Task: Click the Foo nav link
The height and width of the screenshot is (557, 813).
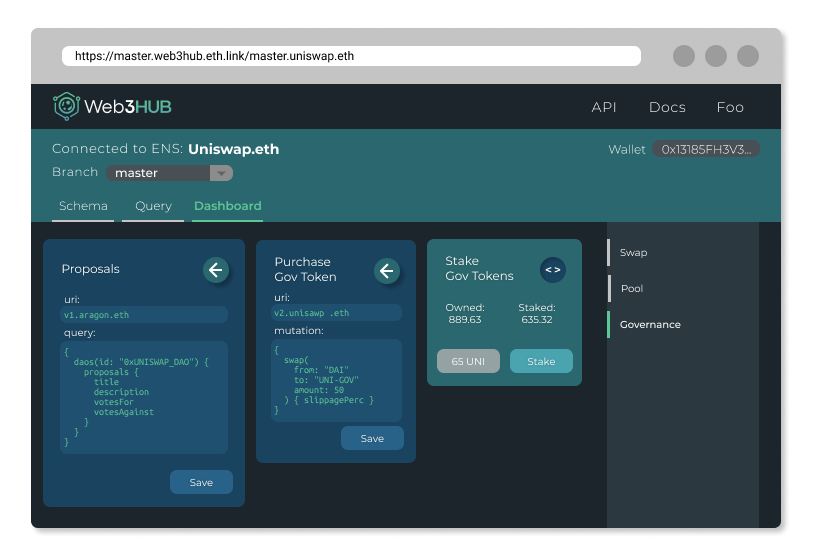Action: pyautogui.click(x=730, y=107)
